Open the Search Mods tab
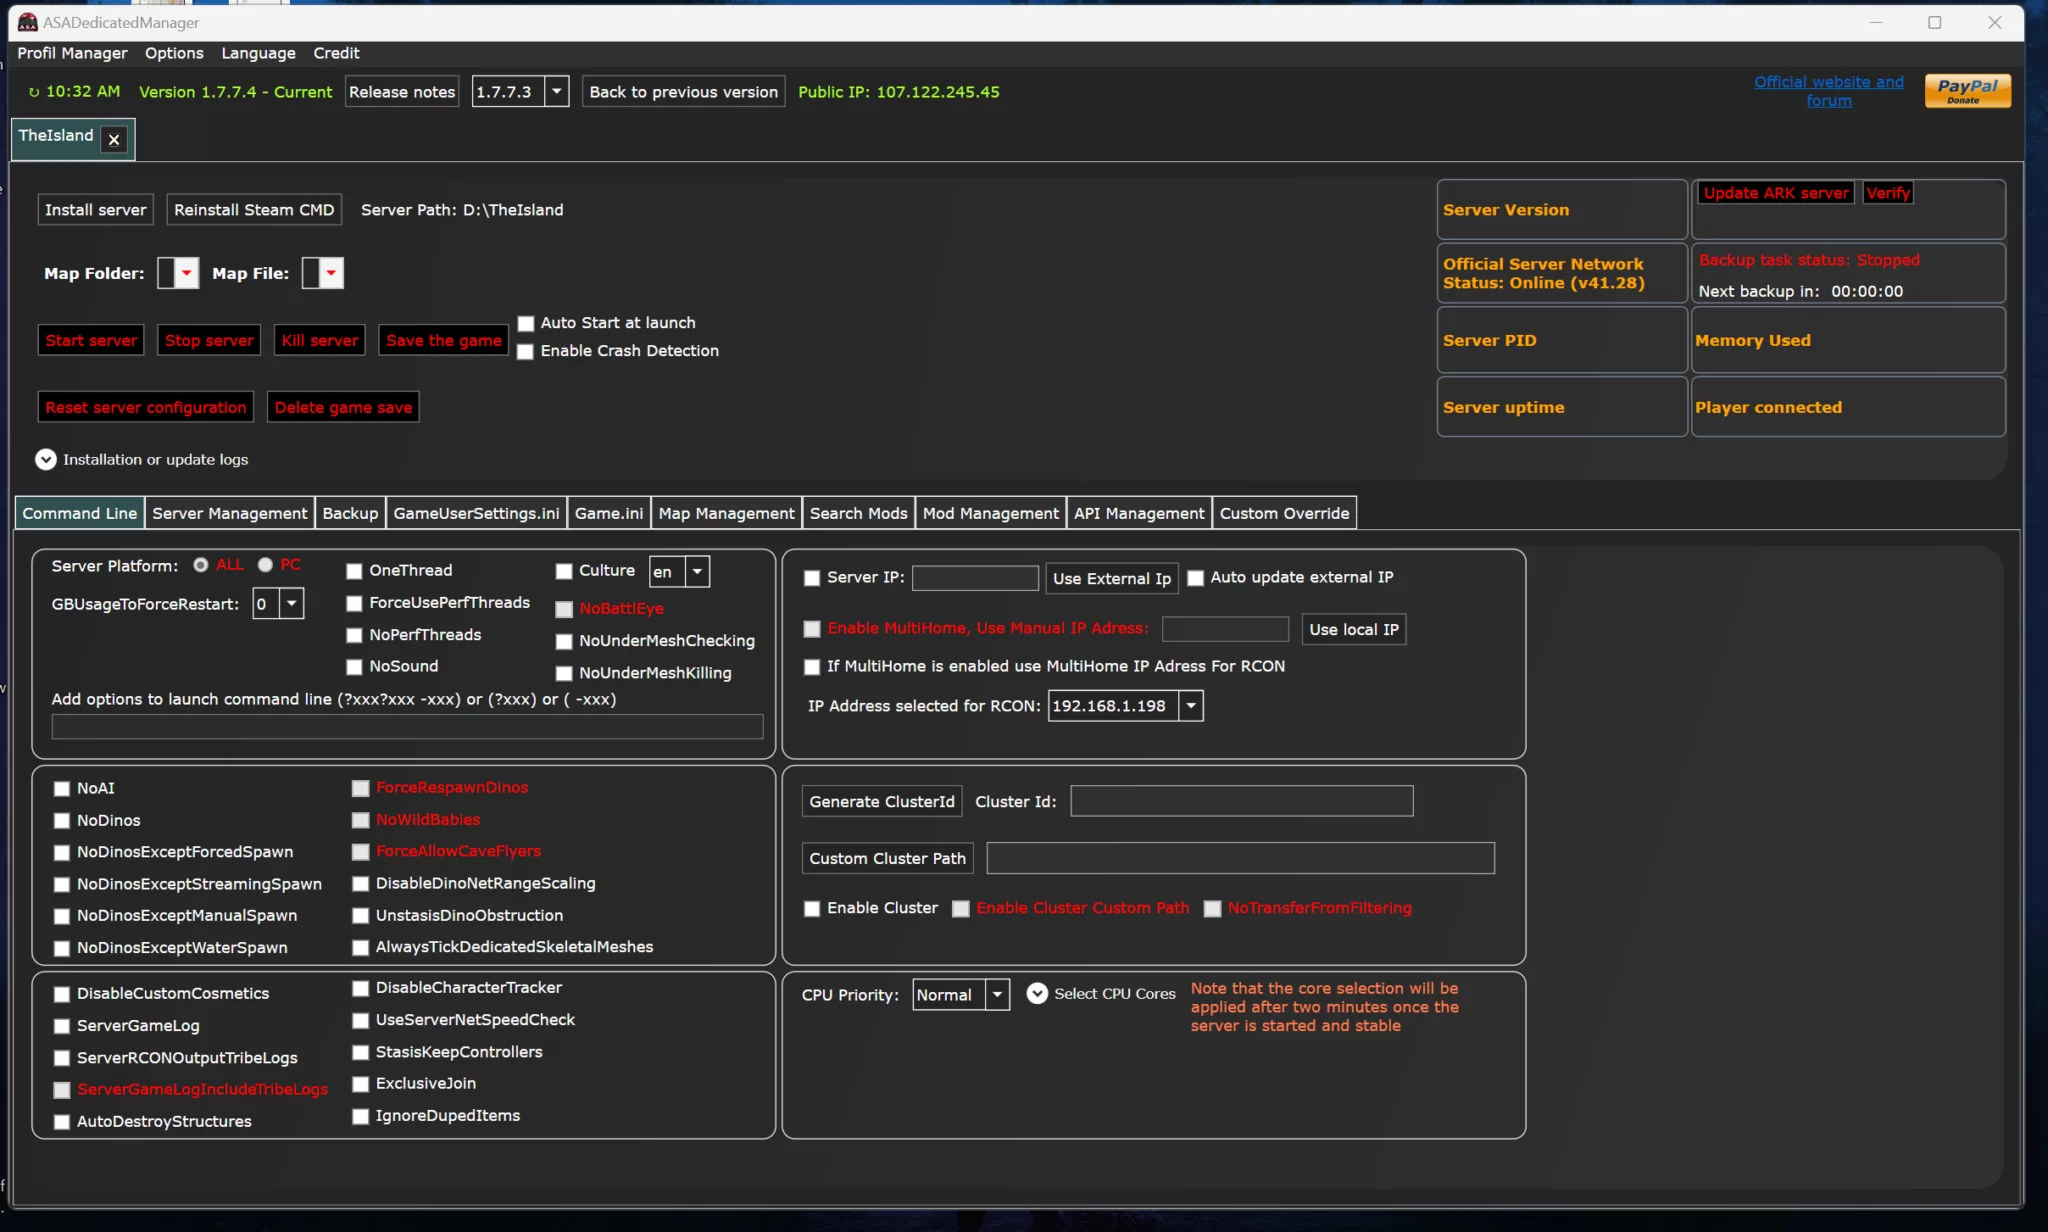This screenshot has width=2048, height=1232. pos(858,513)
